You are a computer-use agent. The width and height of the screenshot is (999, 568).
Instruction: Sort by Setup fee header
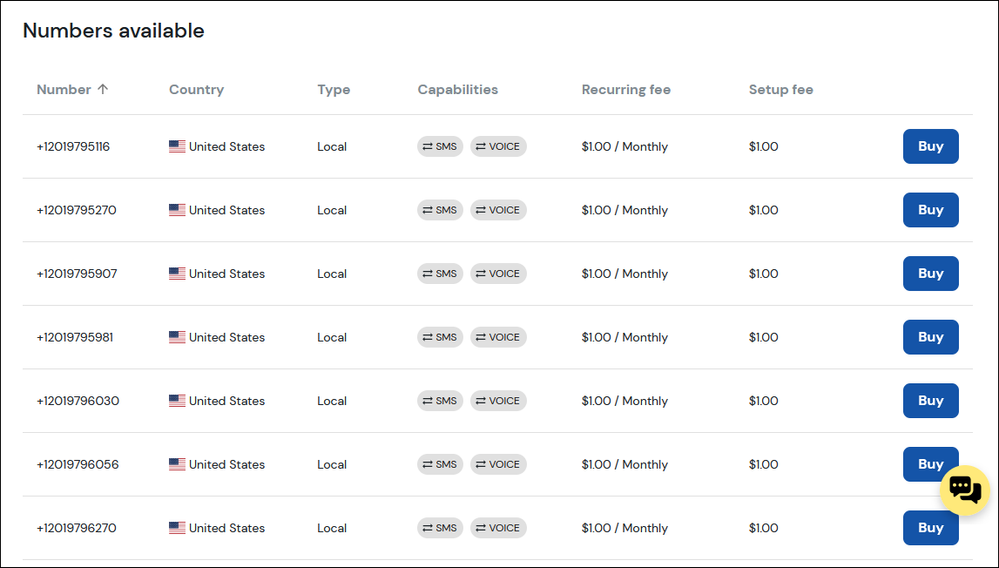pyautogui.click(x=780, y=90)
